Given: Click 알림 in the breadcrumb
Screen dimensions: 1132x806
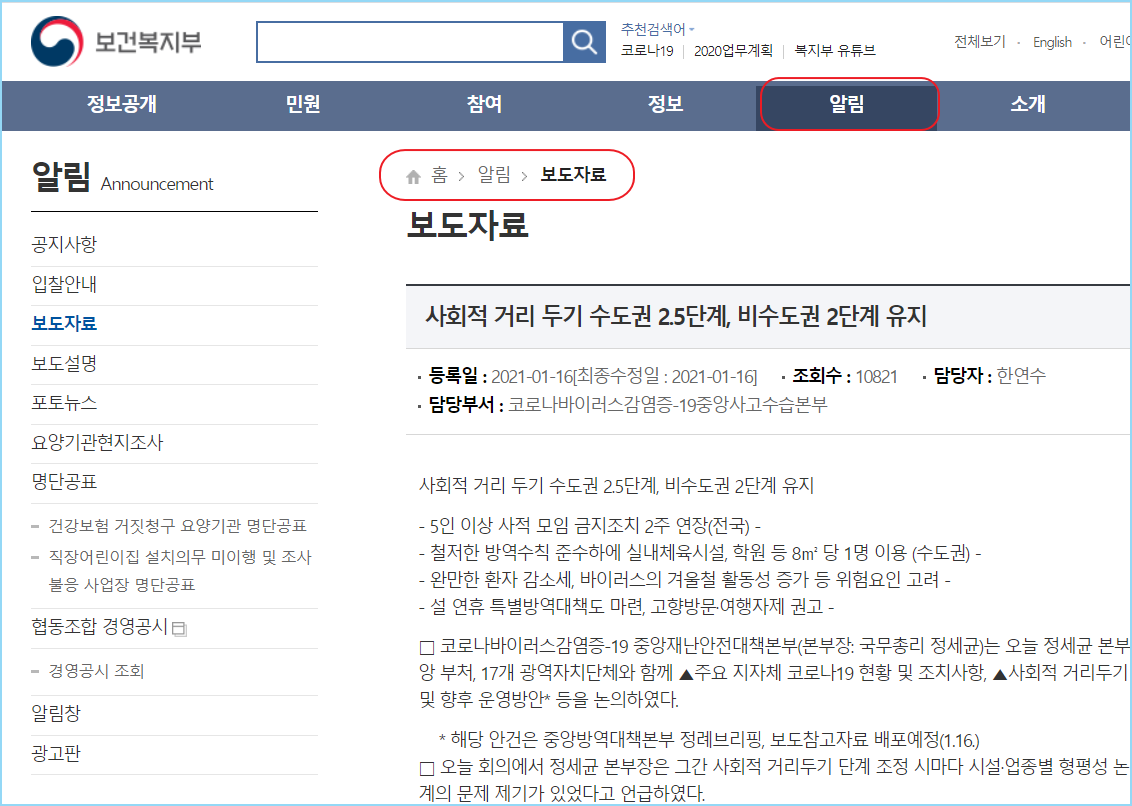Looking at the screenshot, I should click(495, 175).
